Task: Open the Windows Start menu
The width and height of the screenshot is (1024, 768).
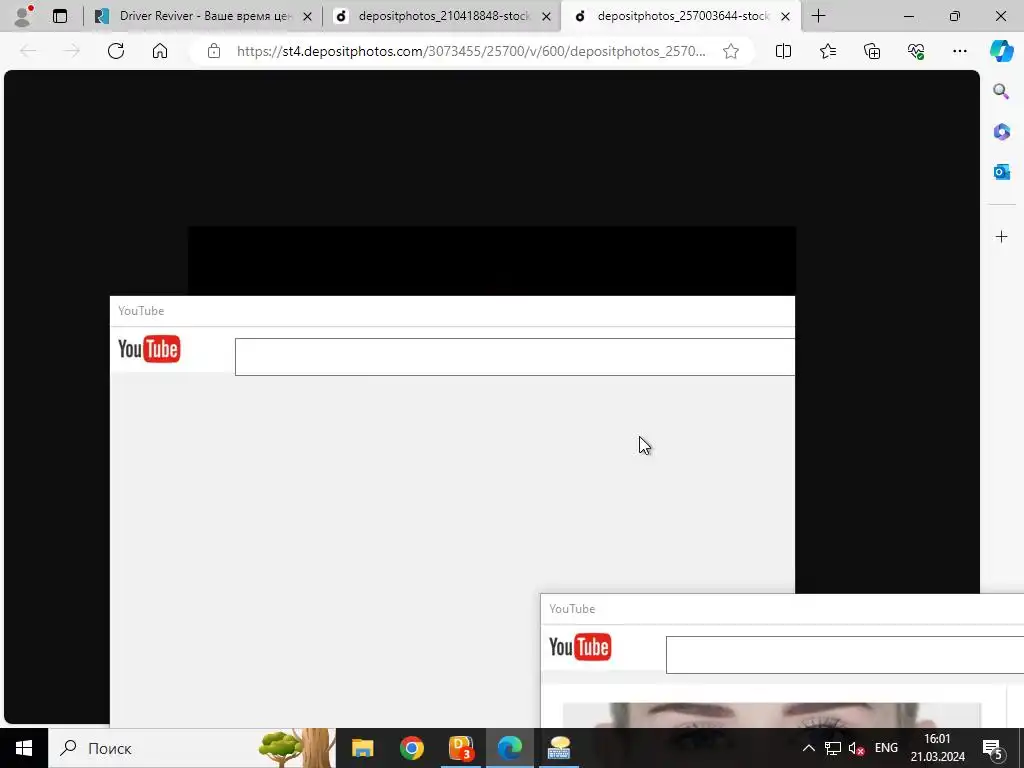Action: [x=24, y=748]
